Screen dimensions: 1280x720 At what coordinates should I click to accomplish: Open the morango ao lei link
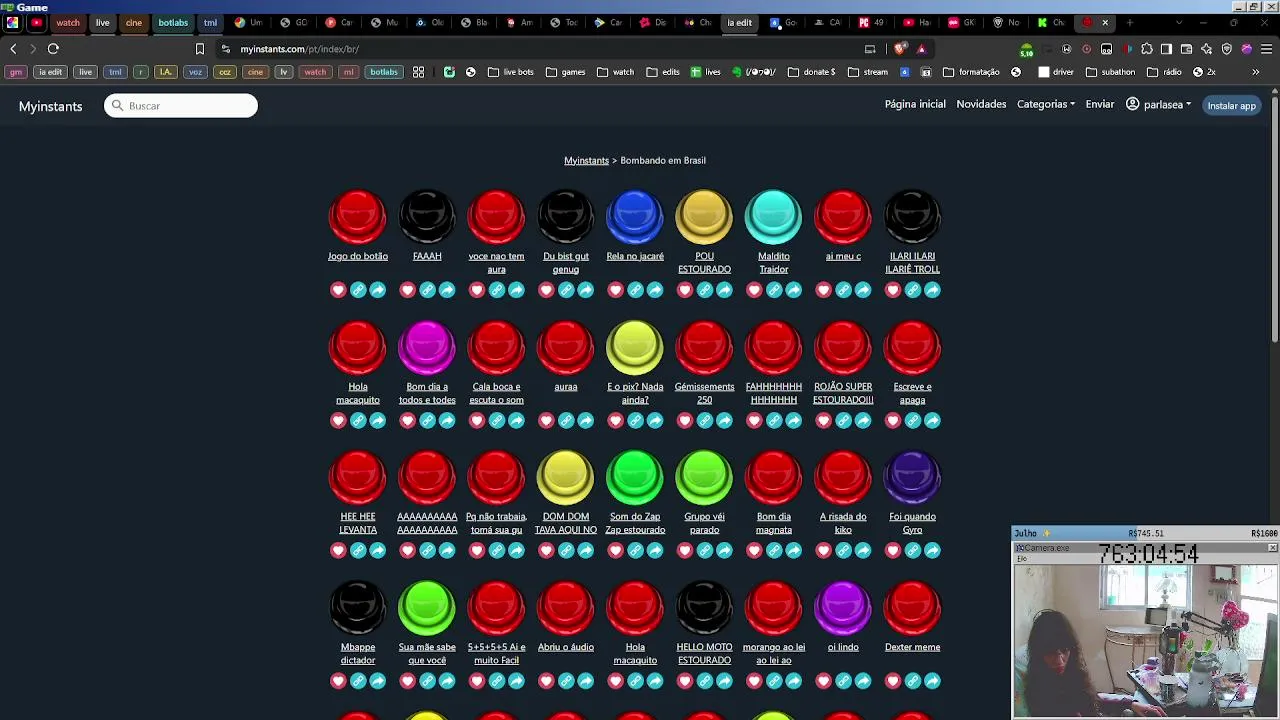773,653
